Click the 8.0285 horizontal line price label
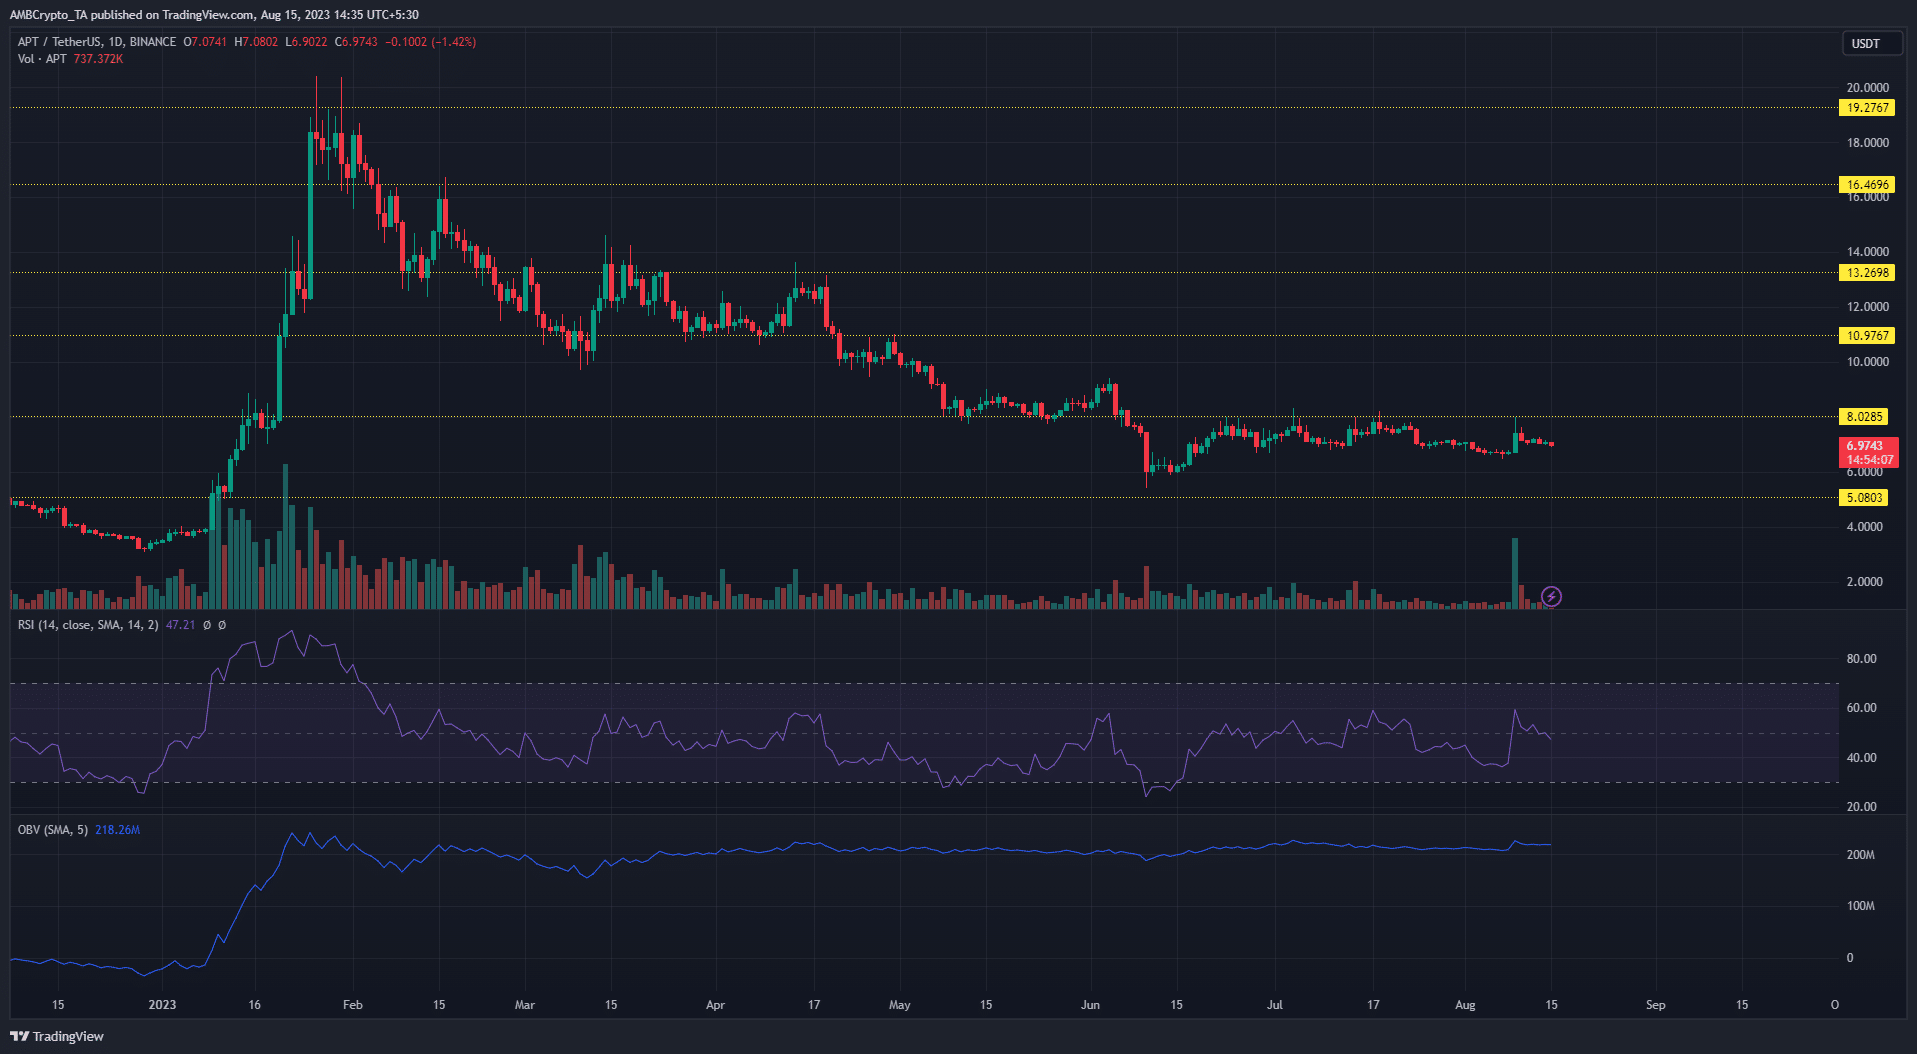The width and height of the screenshot is (1917, 1054). (x=1864, y=417)
